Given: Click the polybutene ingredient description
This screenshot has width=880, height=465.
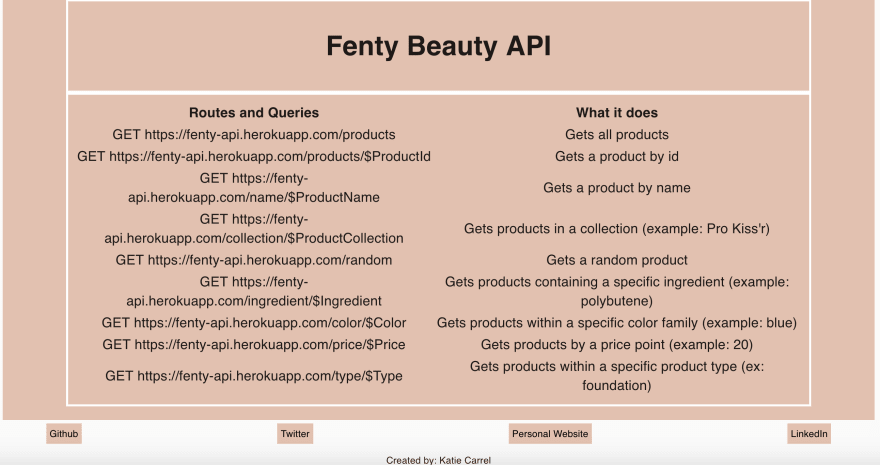Looking at the screenshot, I should click(x=617, y=292).
